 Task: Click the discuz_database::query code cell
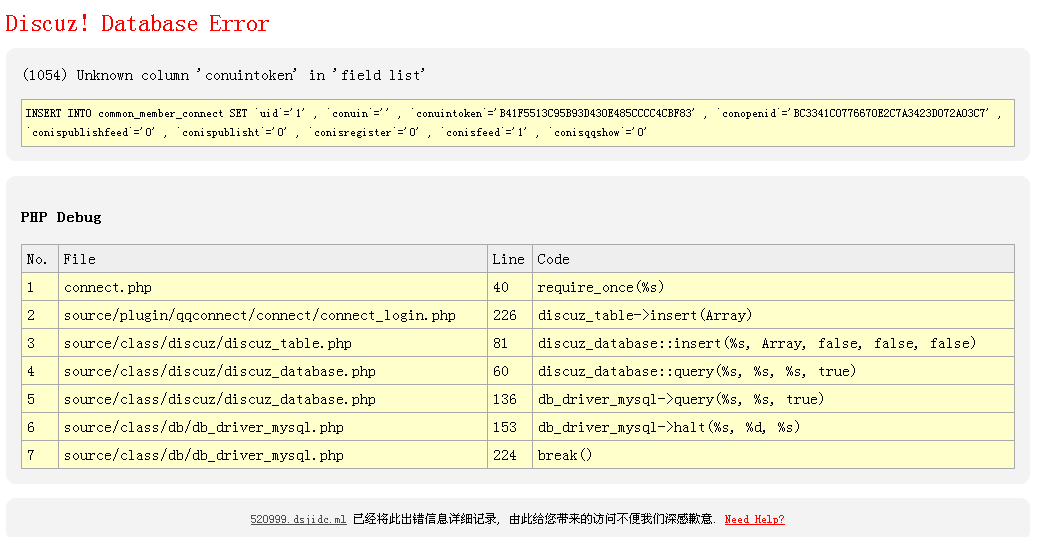coord(697,371)
